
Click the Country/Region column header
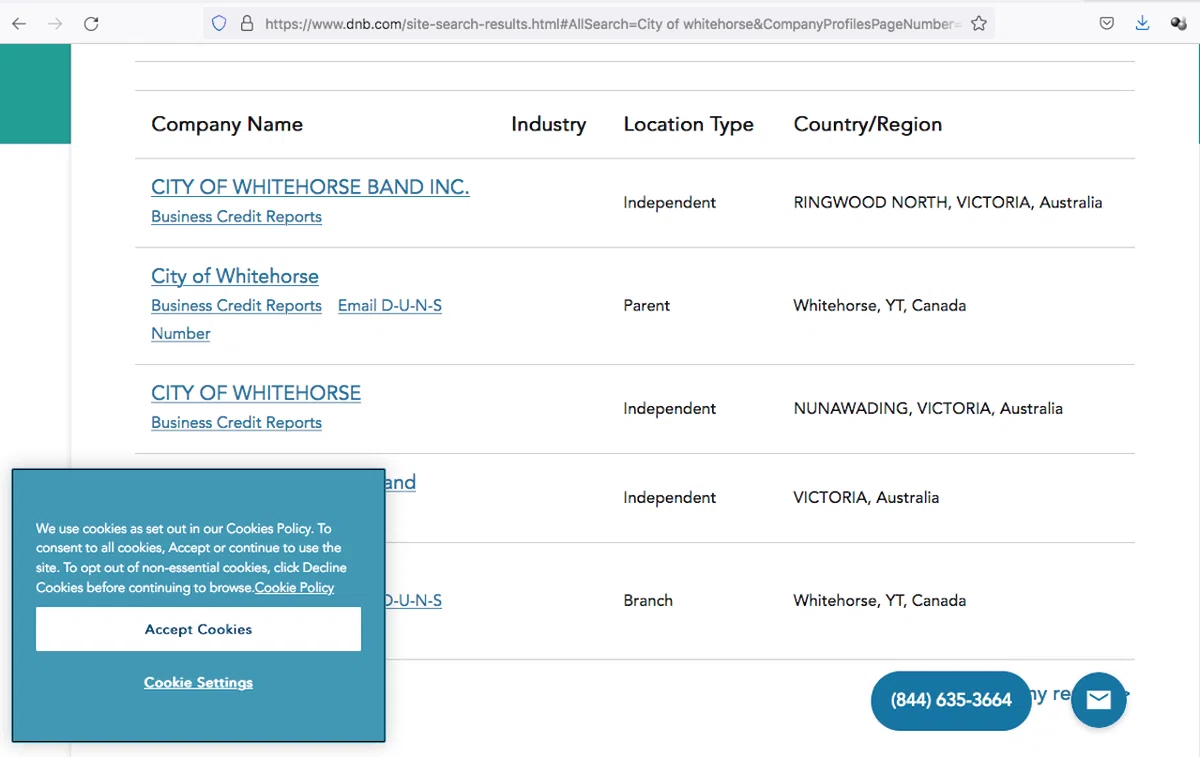[868, 124]
